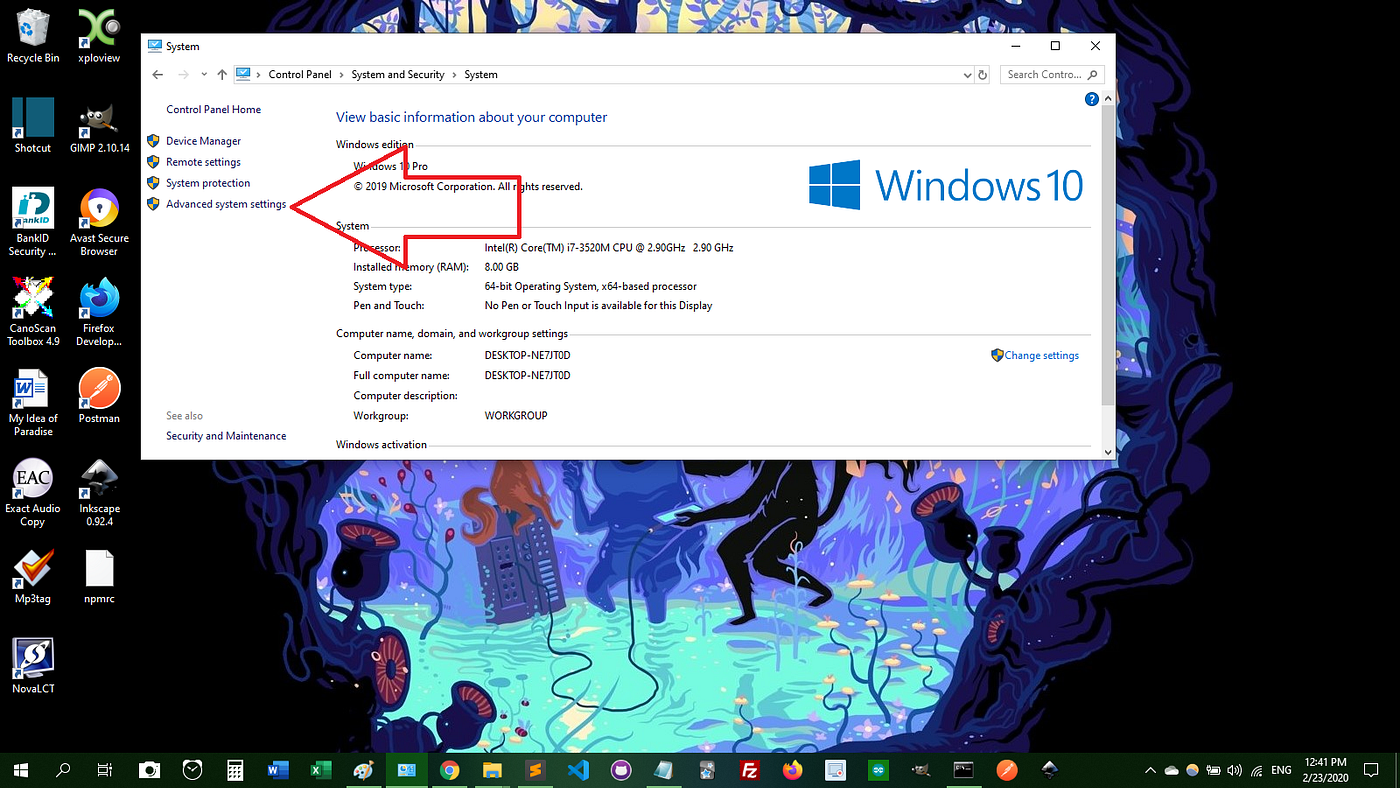Select the Postman desktop icon

99,396
